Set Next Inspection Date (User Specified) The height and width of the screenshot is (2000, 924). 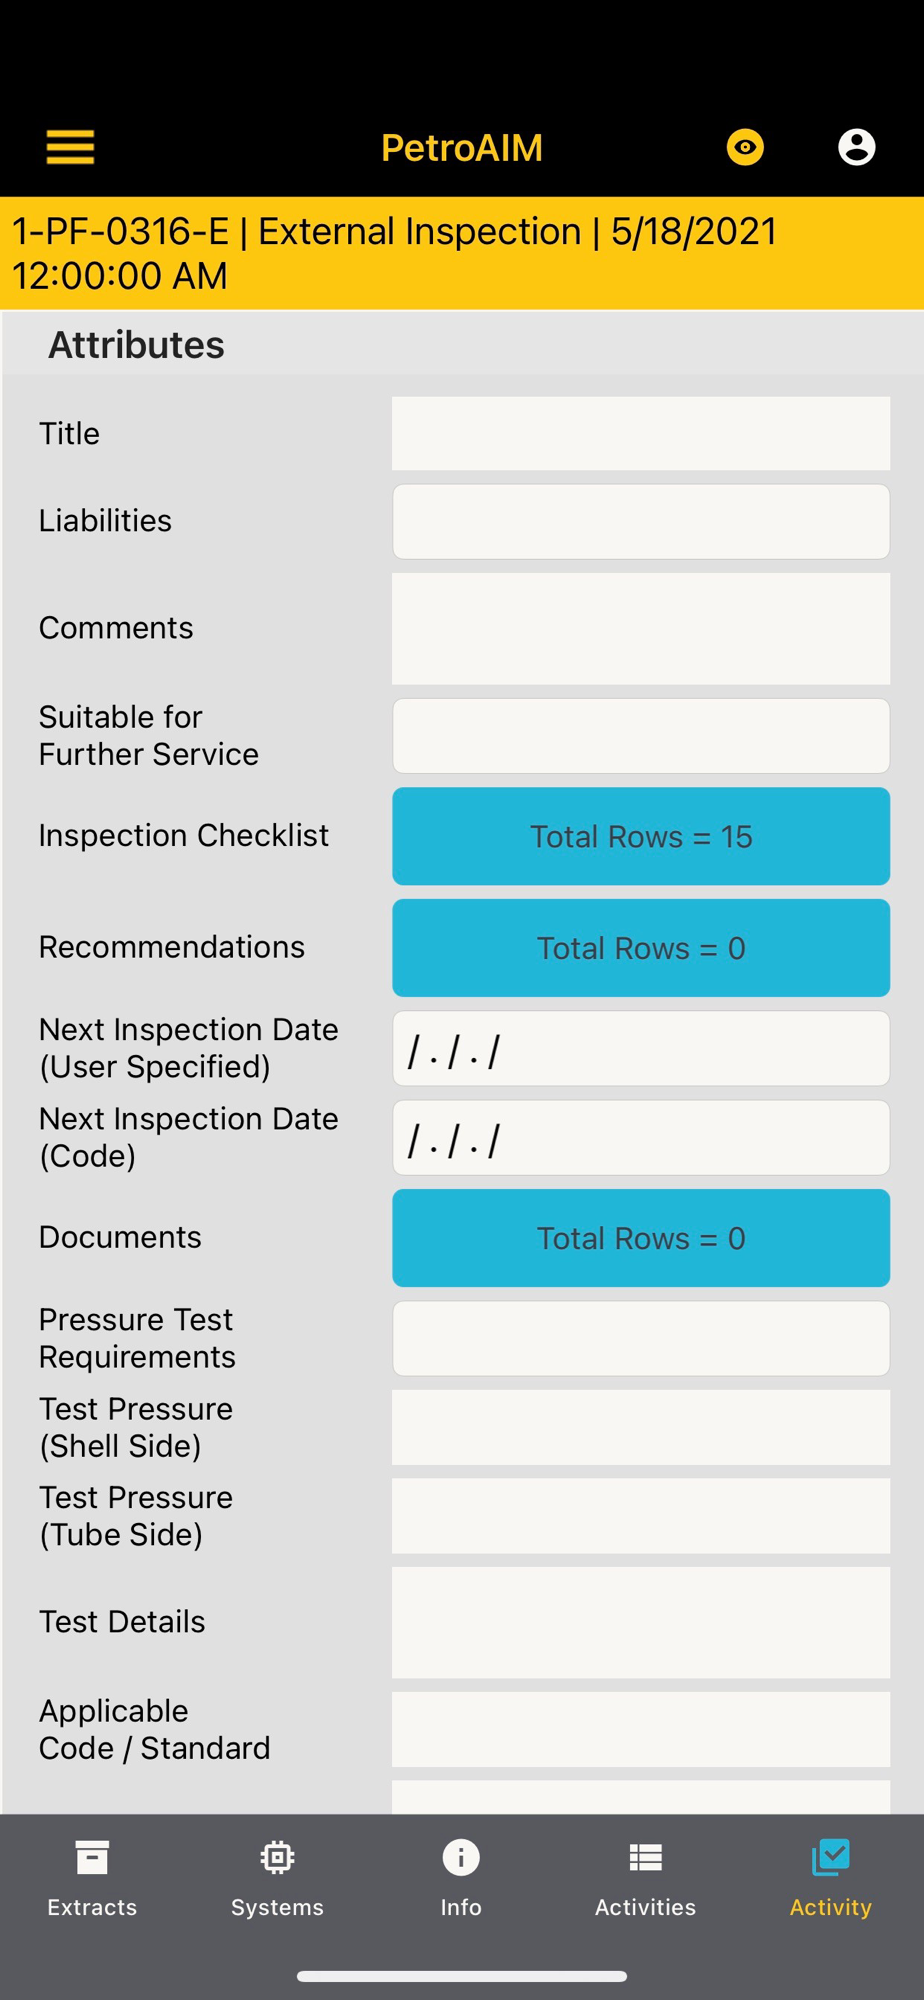point(641,1049)
